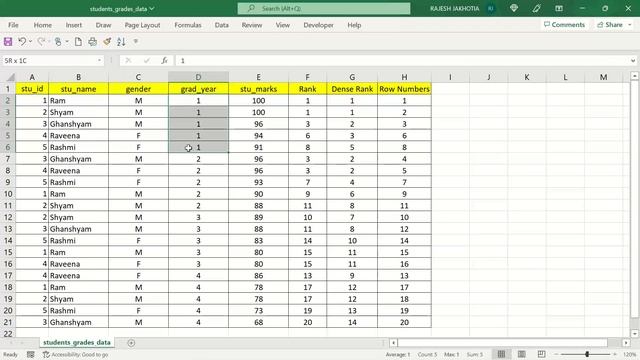Click the Touch/Mouse mode icon
Screen dimensions: 640x360
pos(58,42)
